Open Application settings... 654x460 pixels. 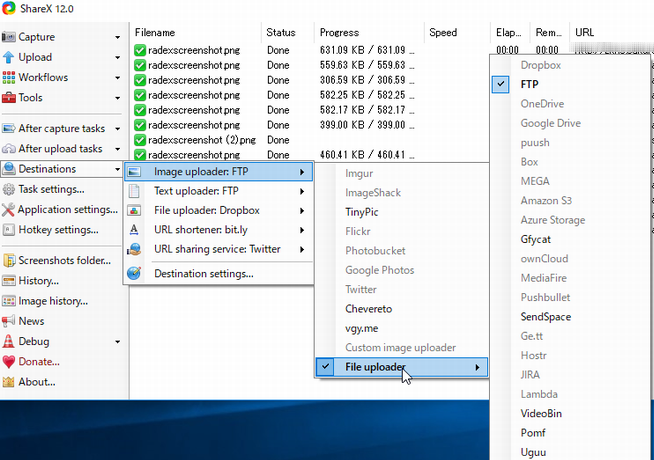click(x=68, y=209)
